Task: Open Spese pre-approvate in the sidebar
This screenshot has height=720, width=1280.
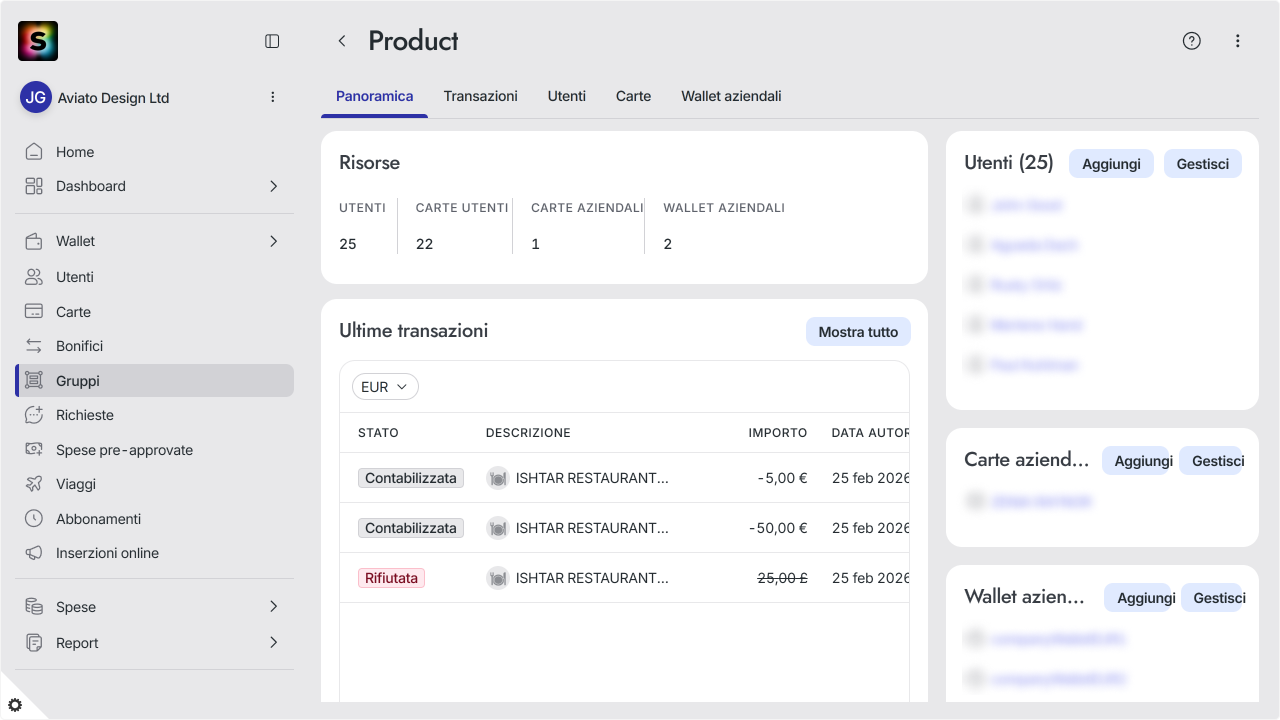Action: click(x=155, y=450)
